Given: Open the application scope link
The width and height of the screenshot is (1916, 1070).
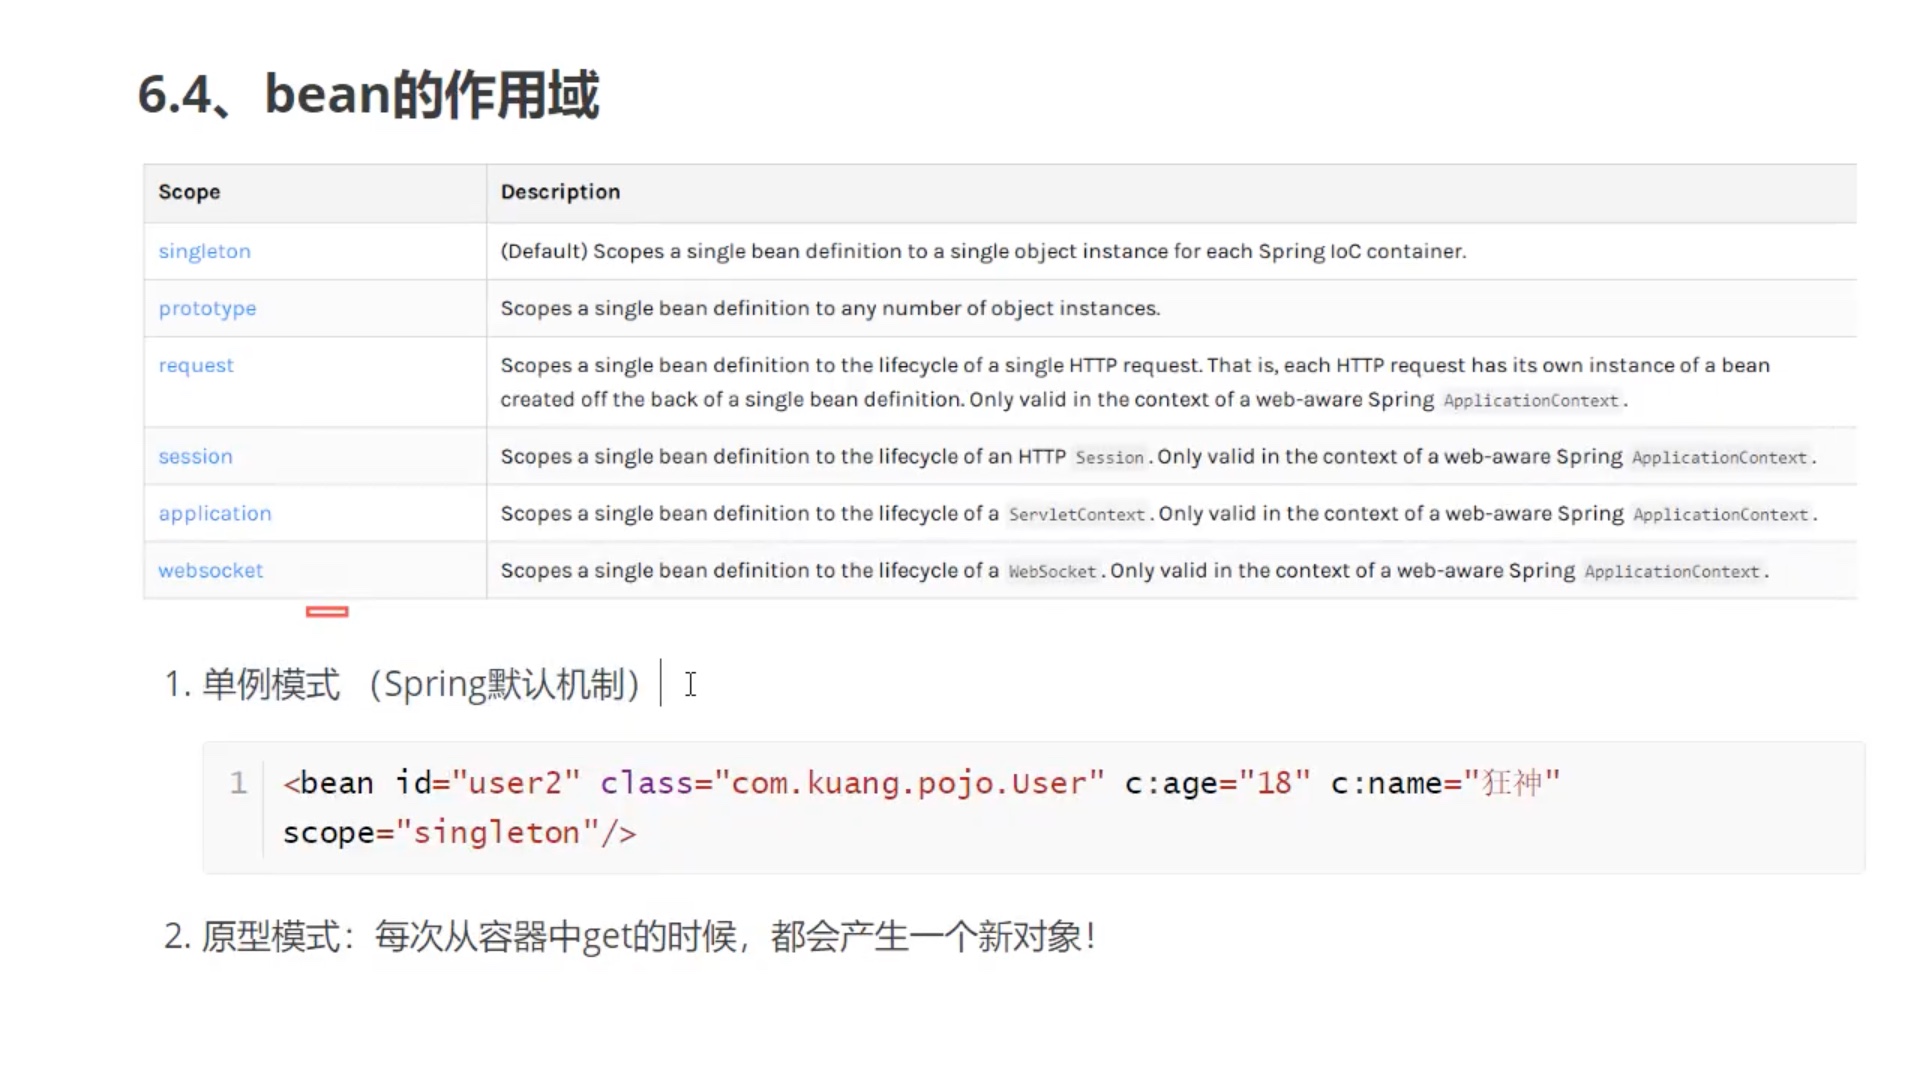Looking at the screenshot, I should (214, 513).
